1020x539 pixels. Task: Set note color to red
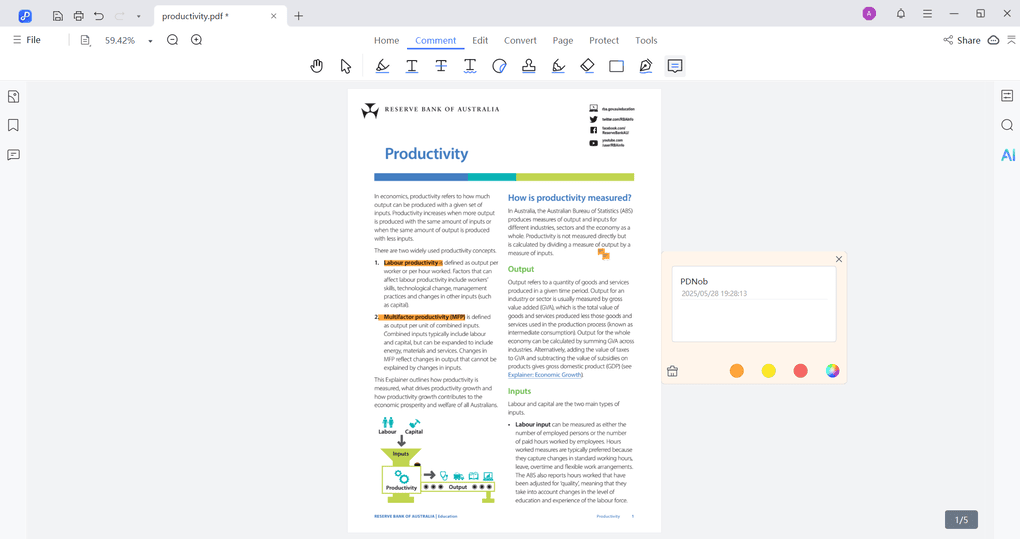(x=800, y=371)
